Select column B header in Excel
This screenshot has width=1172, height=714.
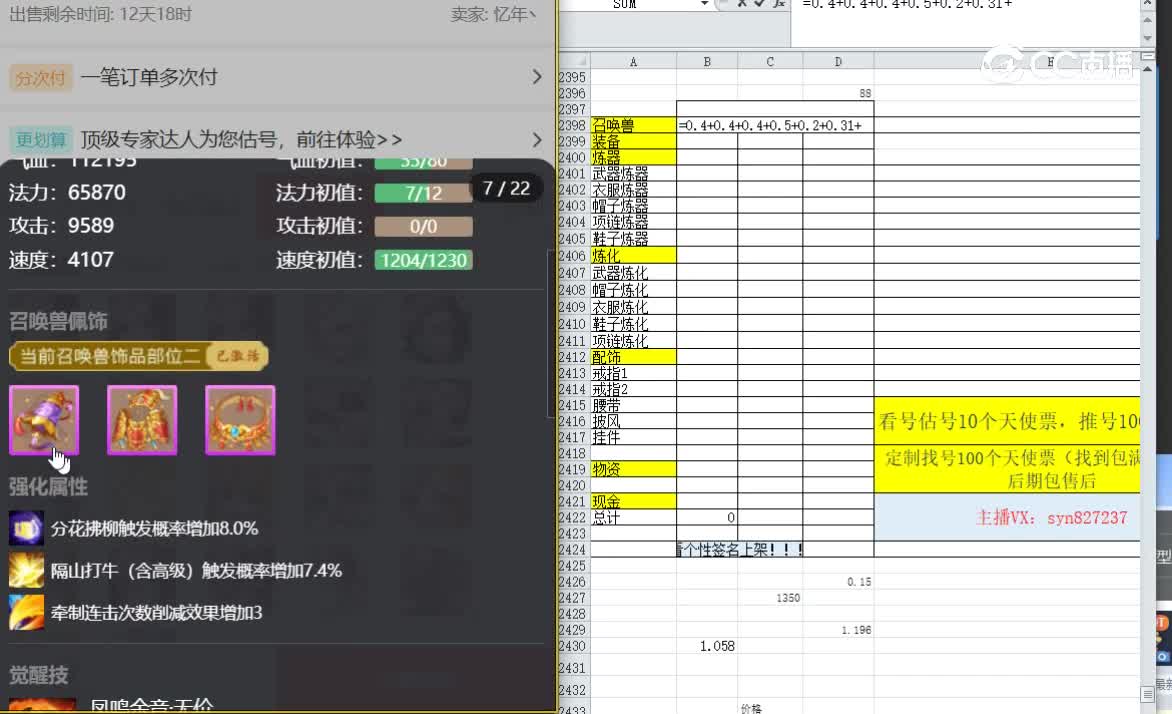pos(707,61)
